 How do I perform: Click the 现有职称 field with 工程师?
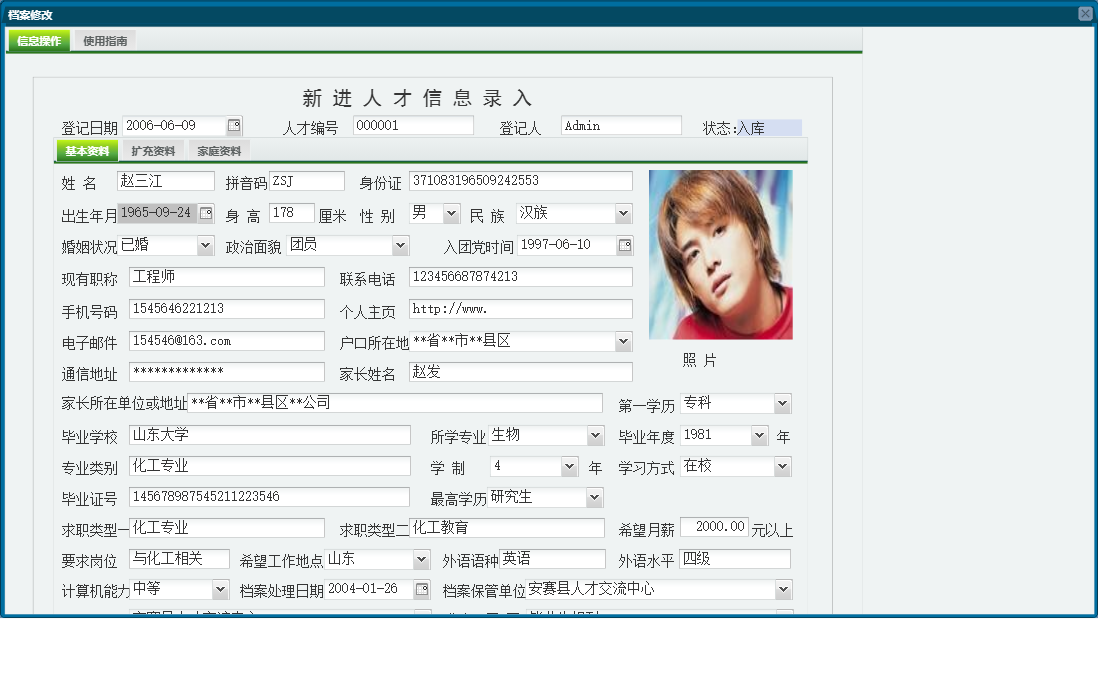point(227,277)
